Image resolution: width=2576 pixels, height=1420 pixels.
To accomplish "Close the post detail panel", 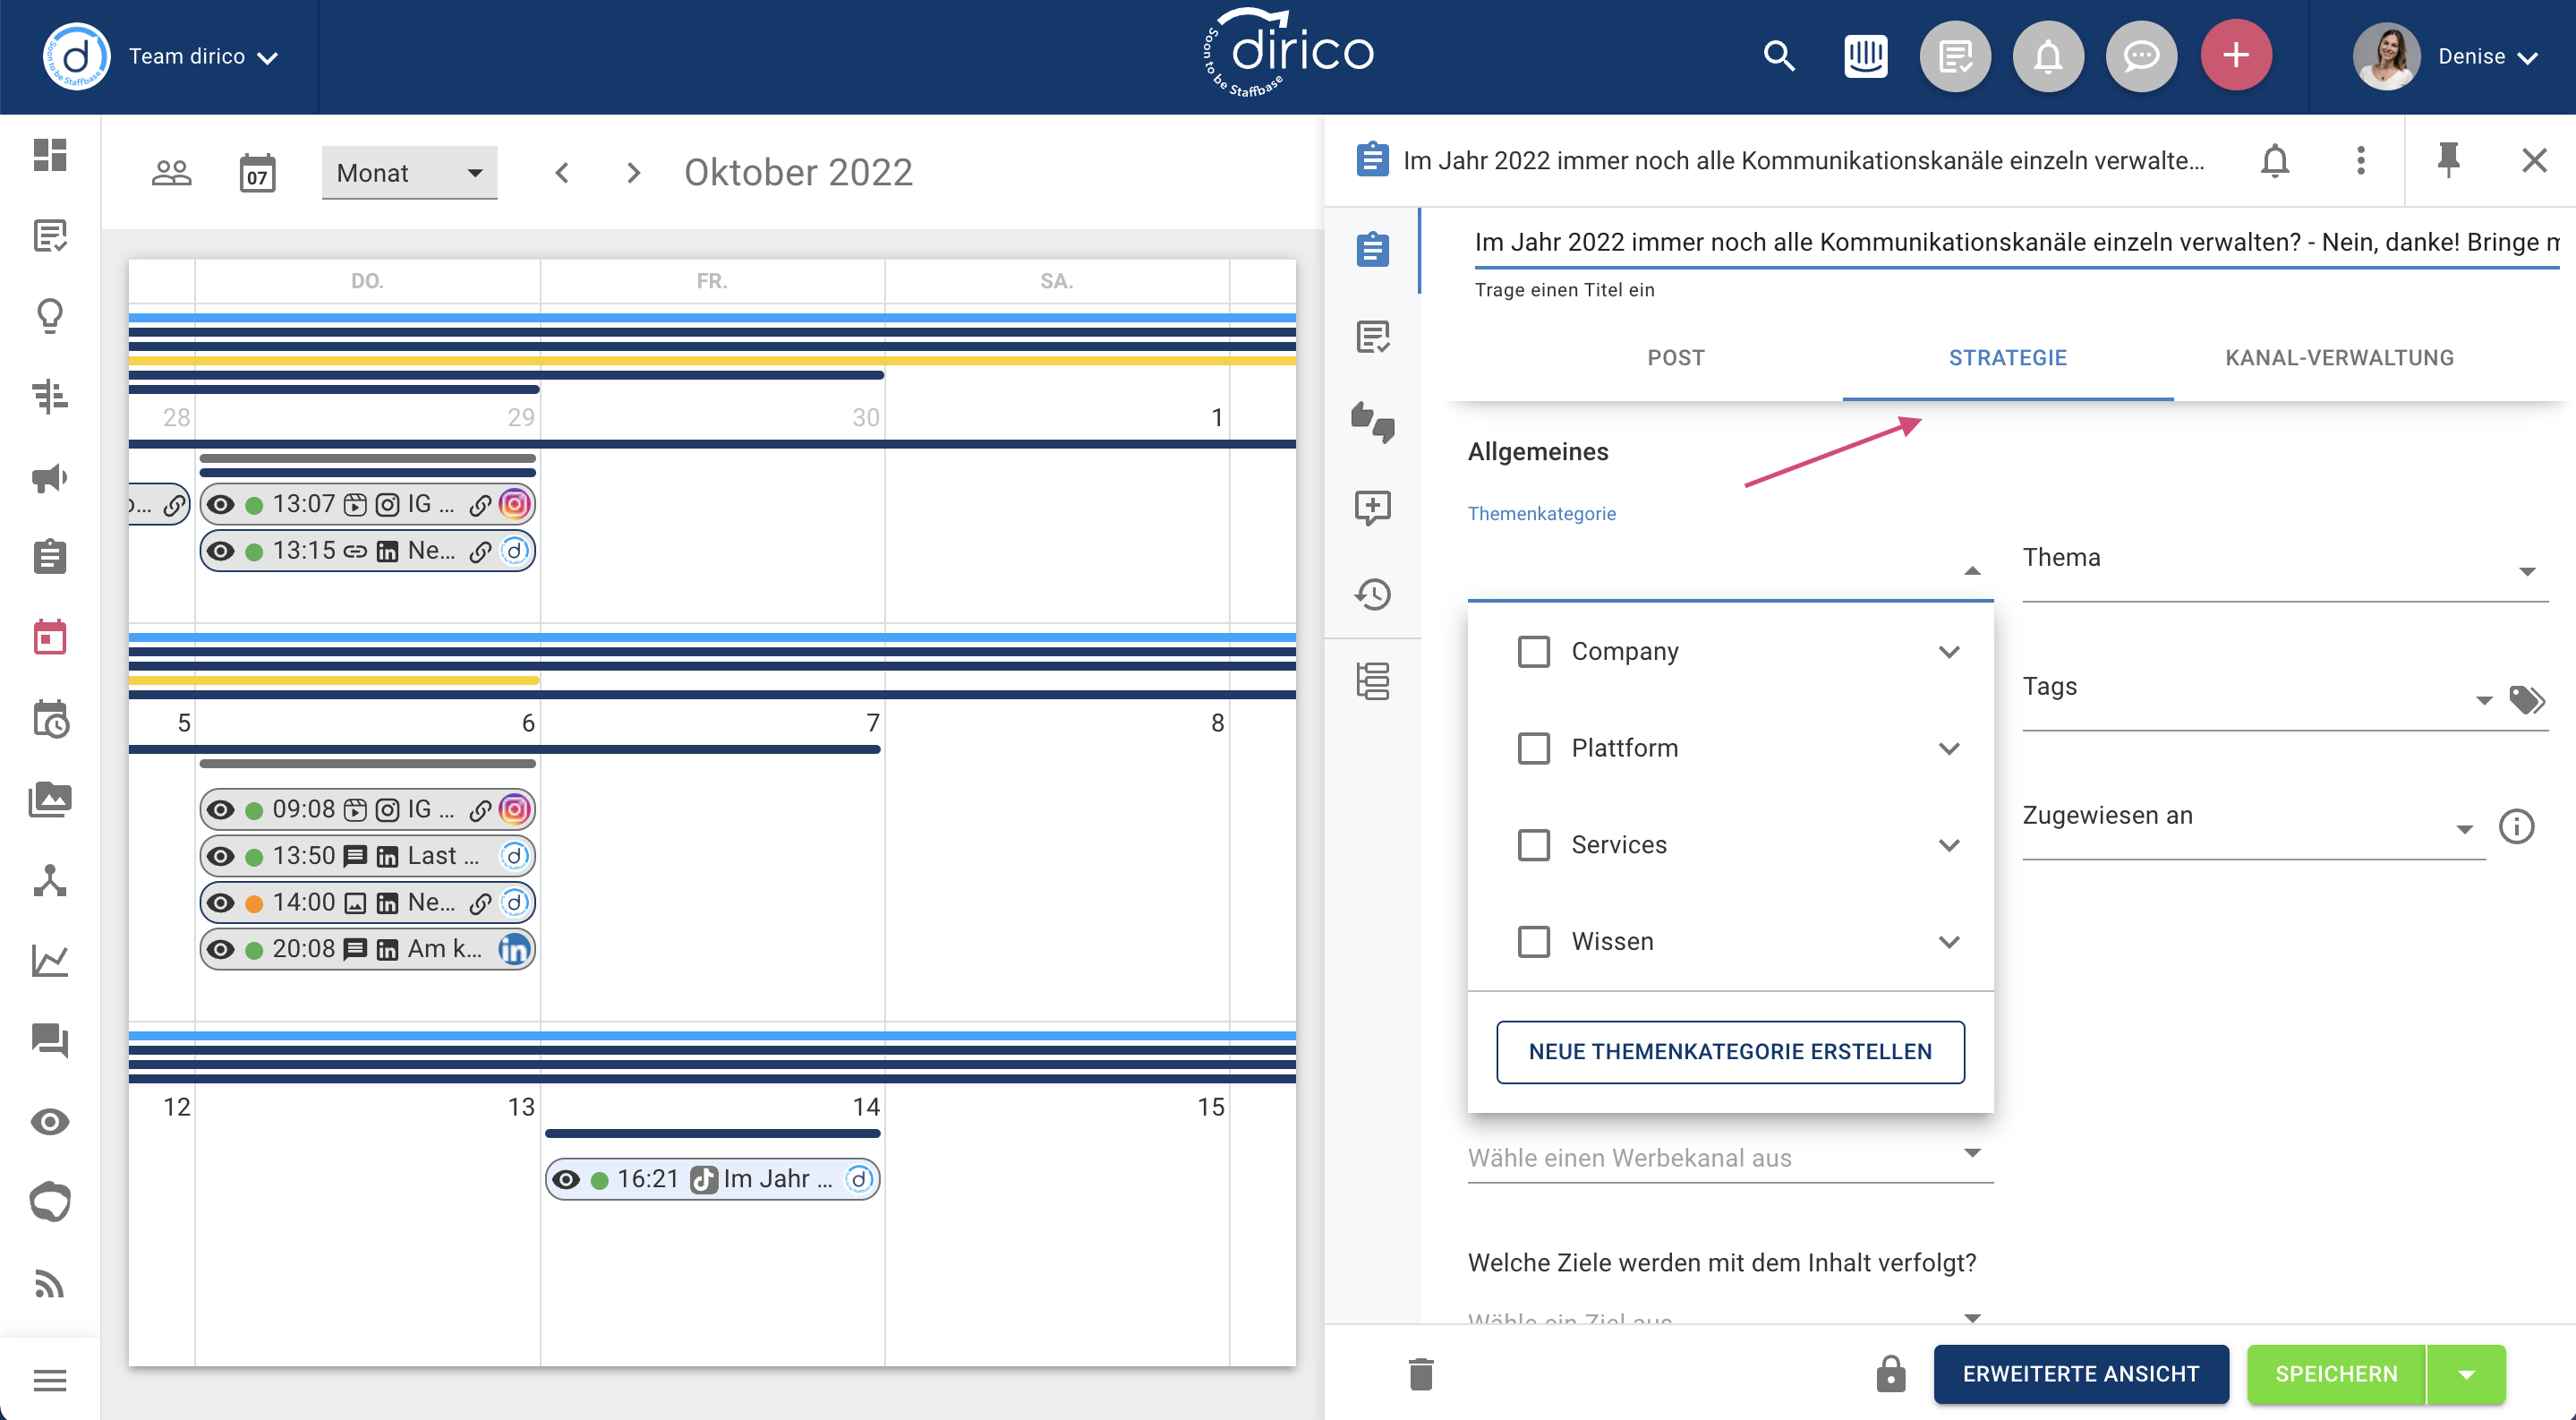I will pyautogui.click(x=2533, y=160).
